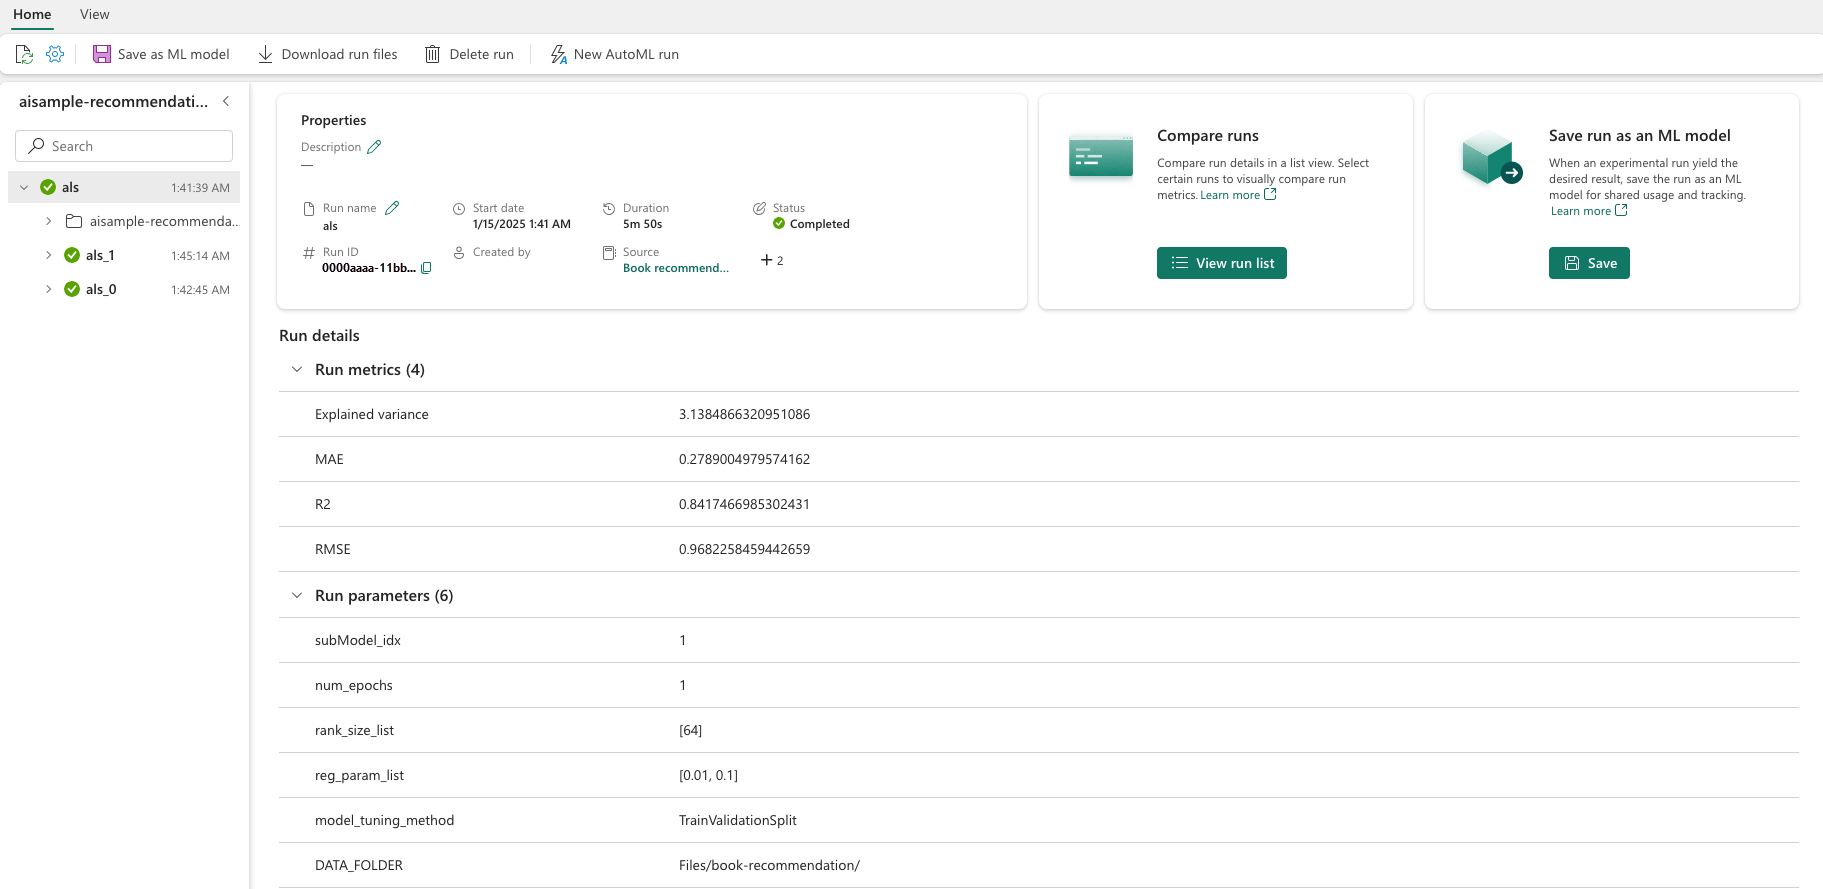The height and width of the screenshot is (889, 1823).
Task: Click the Download run files icon
Action: [x=265, y=54]
